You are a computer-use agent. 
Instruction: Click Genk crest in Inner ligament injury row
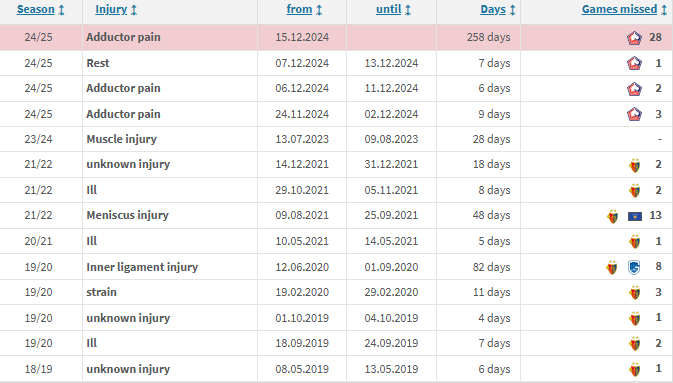(634, 267)
